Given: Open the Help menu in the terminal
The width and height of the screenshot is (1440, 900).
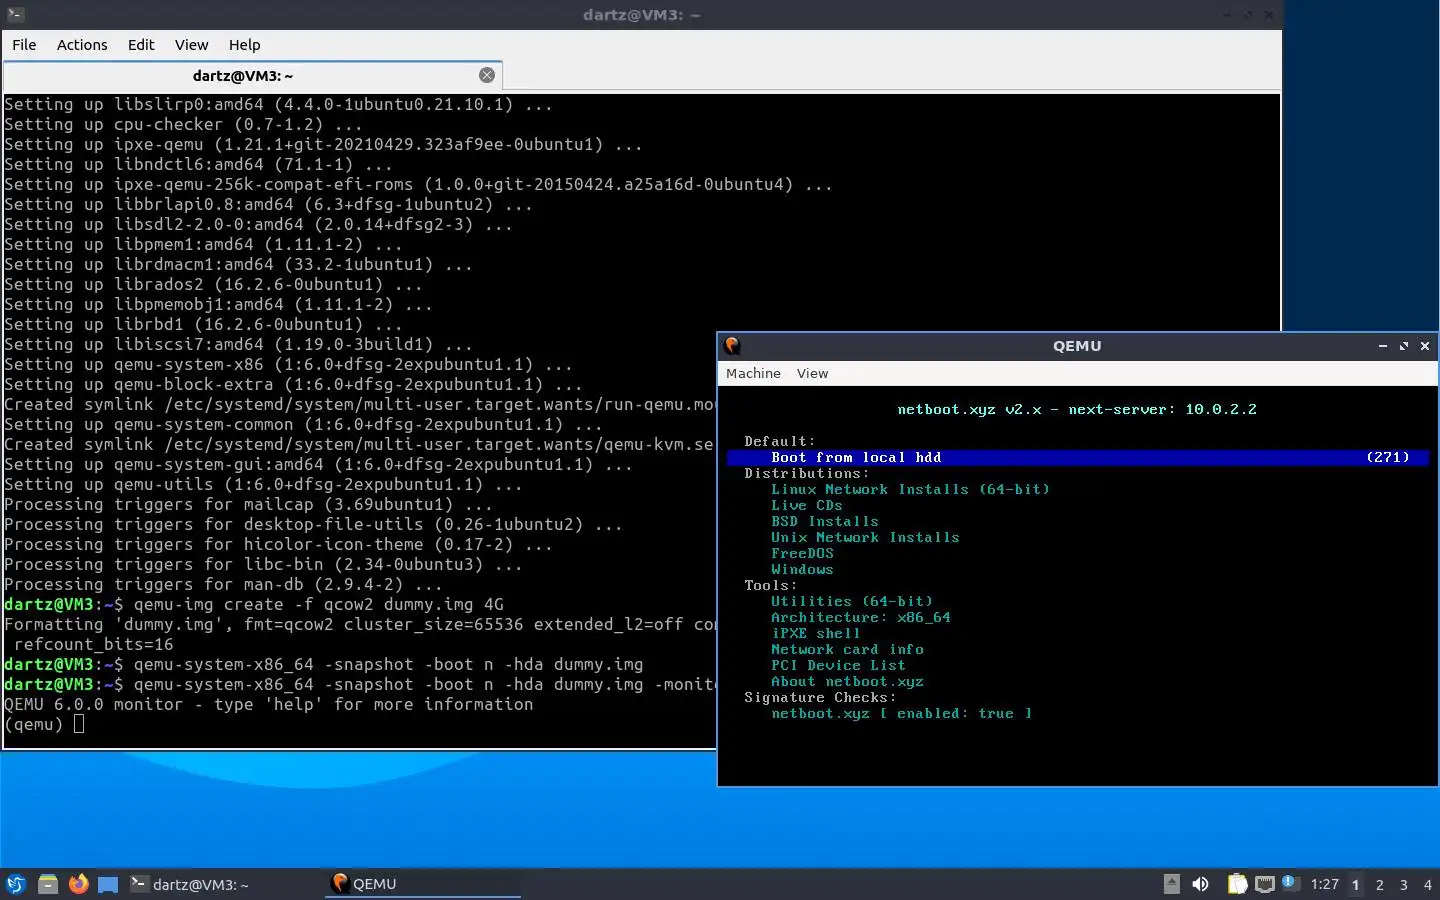Looking at the screenshot, I should [244, 45].
